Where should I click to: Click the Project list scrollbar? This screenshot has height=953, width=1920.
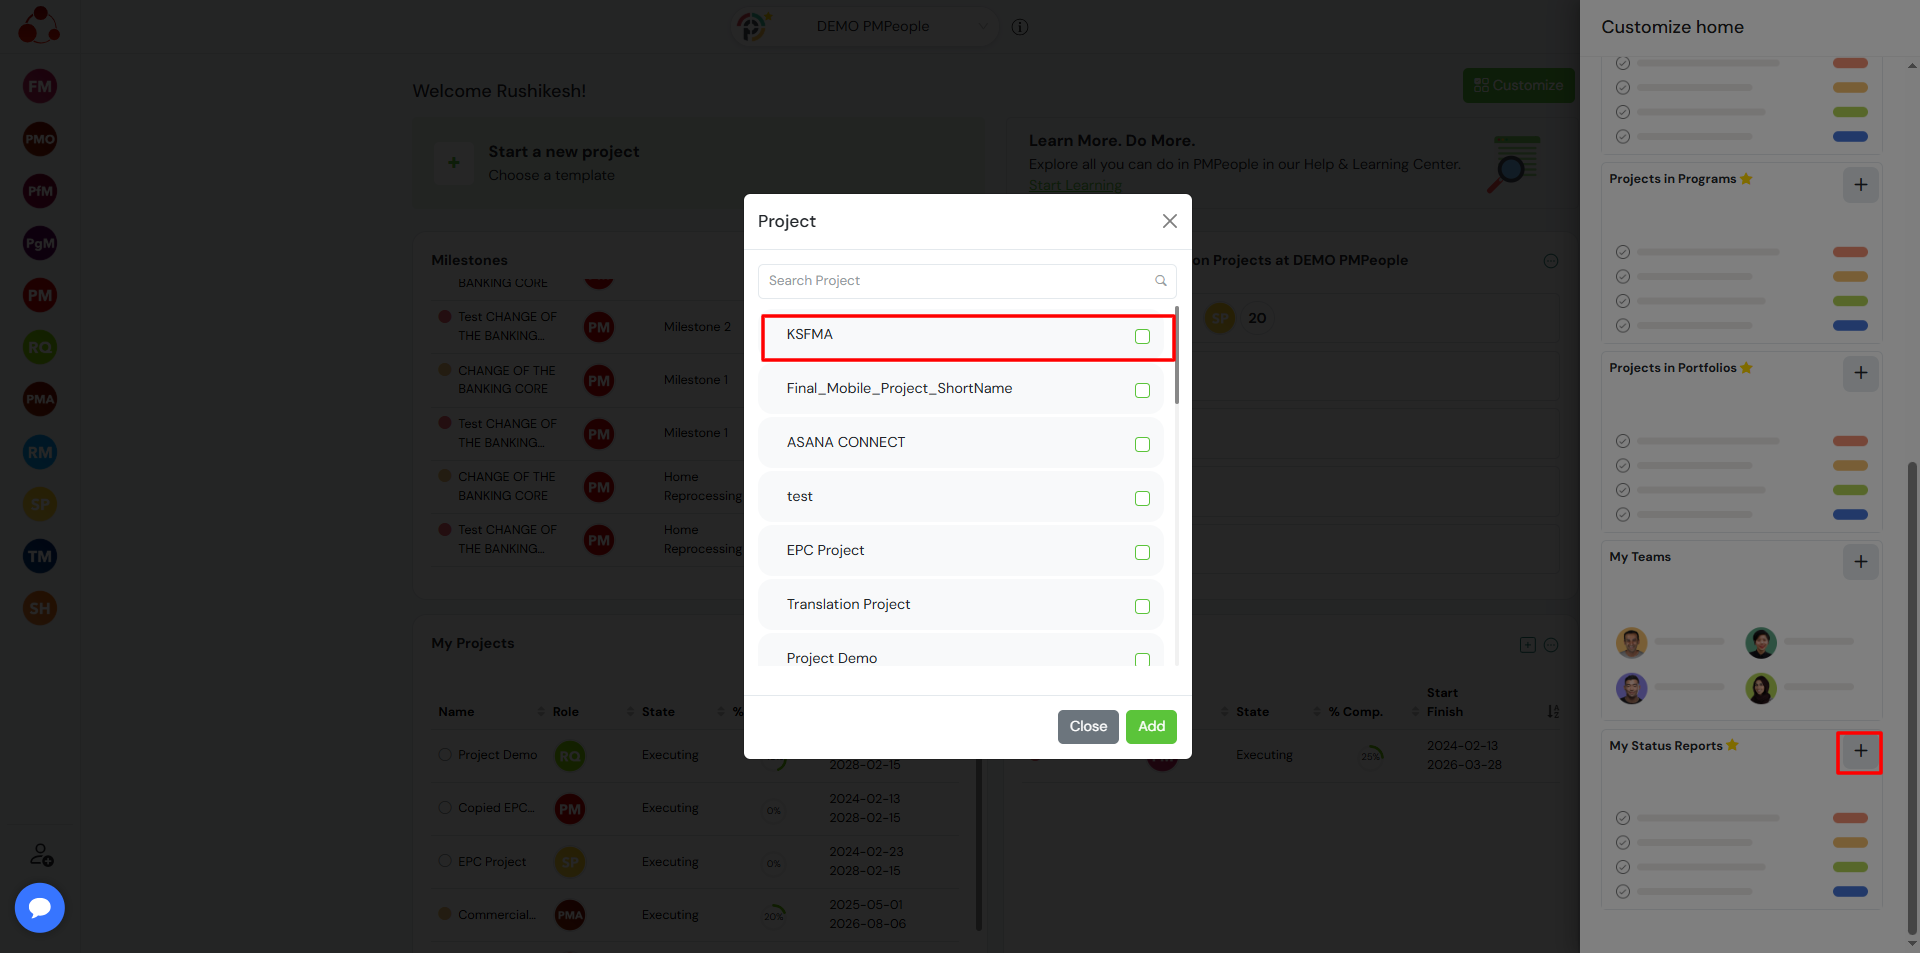pos(1176,356)
